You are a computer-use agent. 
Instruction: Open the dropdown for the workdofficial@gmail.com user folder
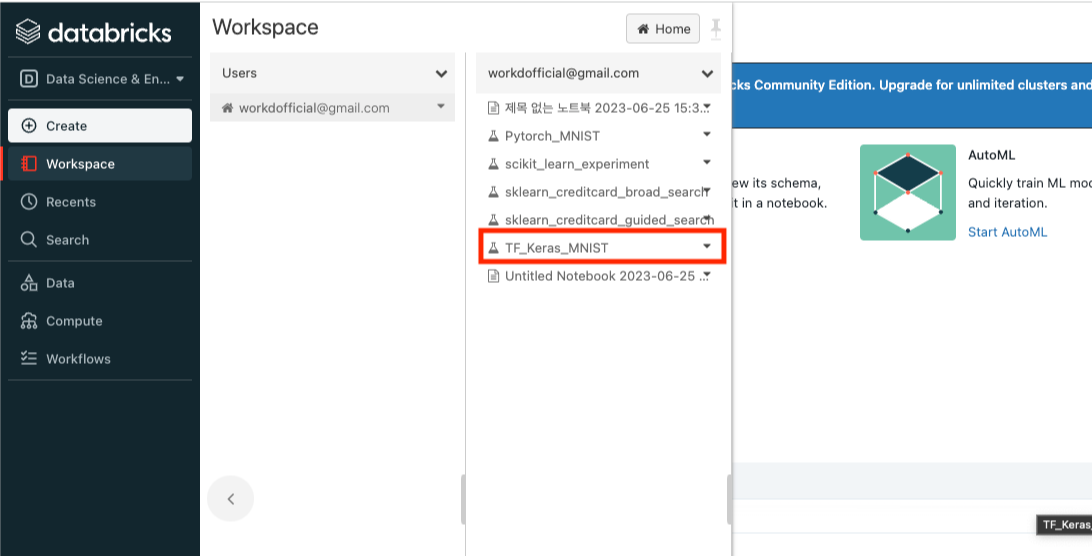[x=440, y=107]
